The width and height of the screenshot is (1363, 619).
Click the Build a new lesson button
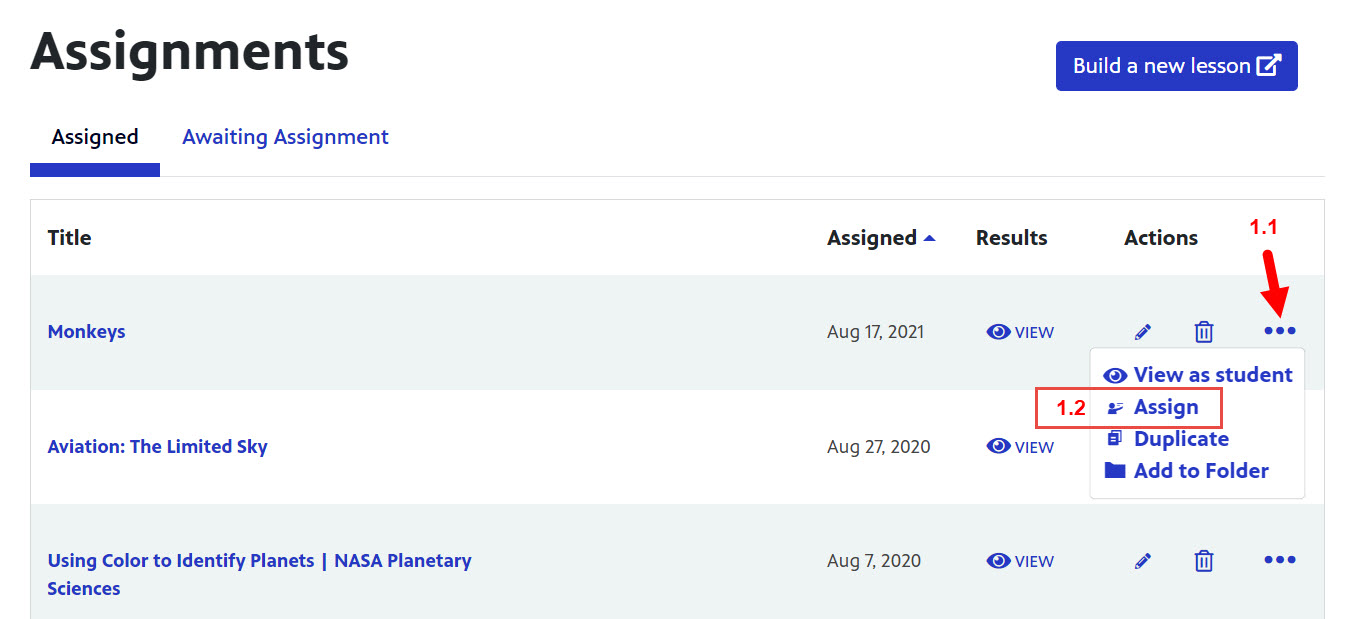coord(1176,66)
